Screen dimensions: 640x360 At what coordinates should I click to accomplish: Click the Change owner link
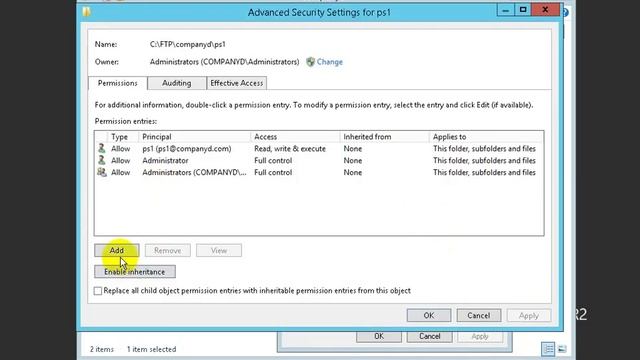(329, 62)
